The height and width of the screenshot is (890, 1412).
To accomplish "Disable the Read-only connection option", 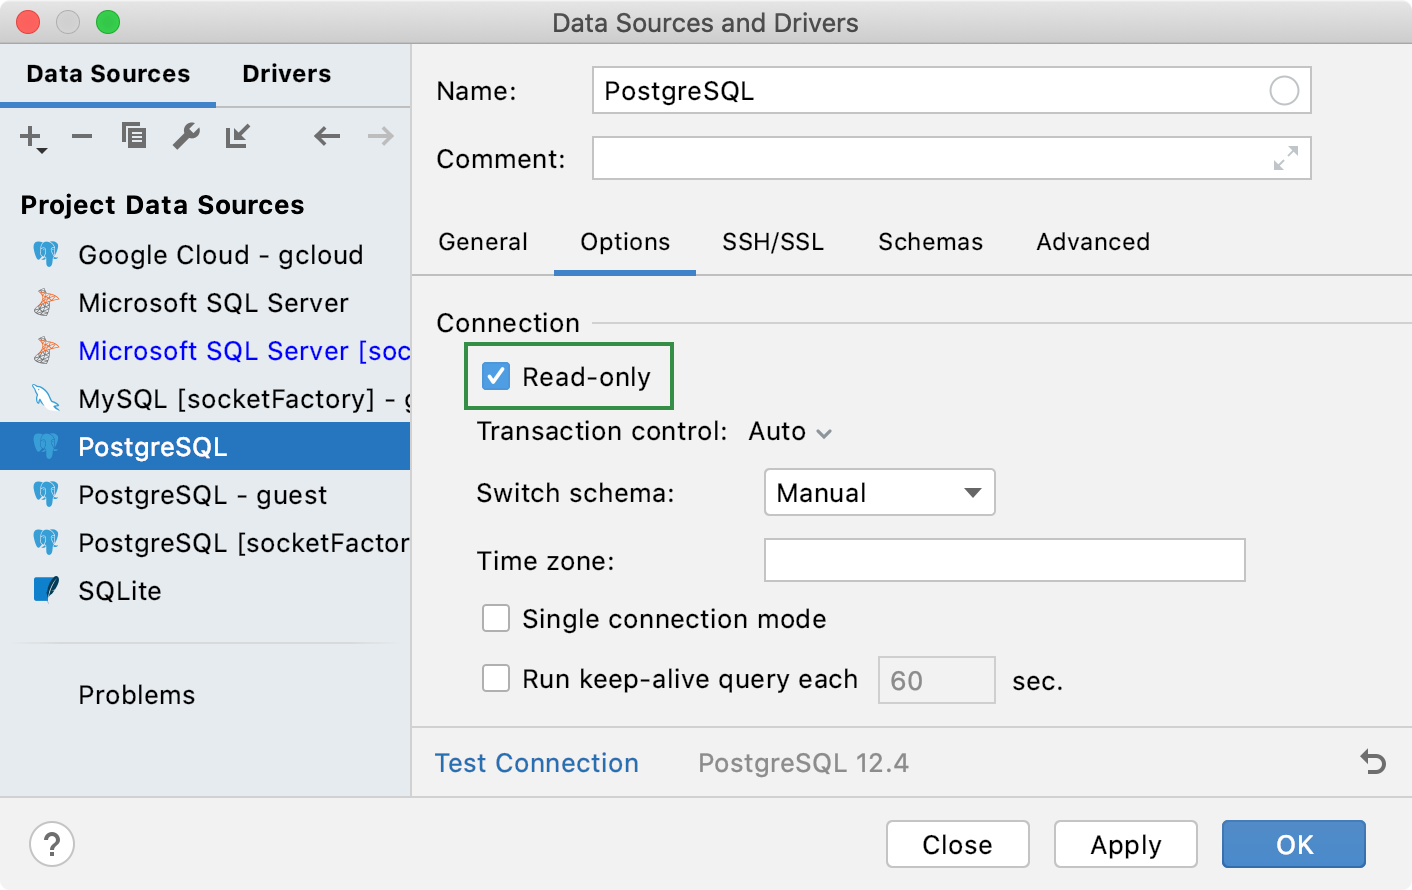I will point(496,377).
